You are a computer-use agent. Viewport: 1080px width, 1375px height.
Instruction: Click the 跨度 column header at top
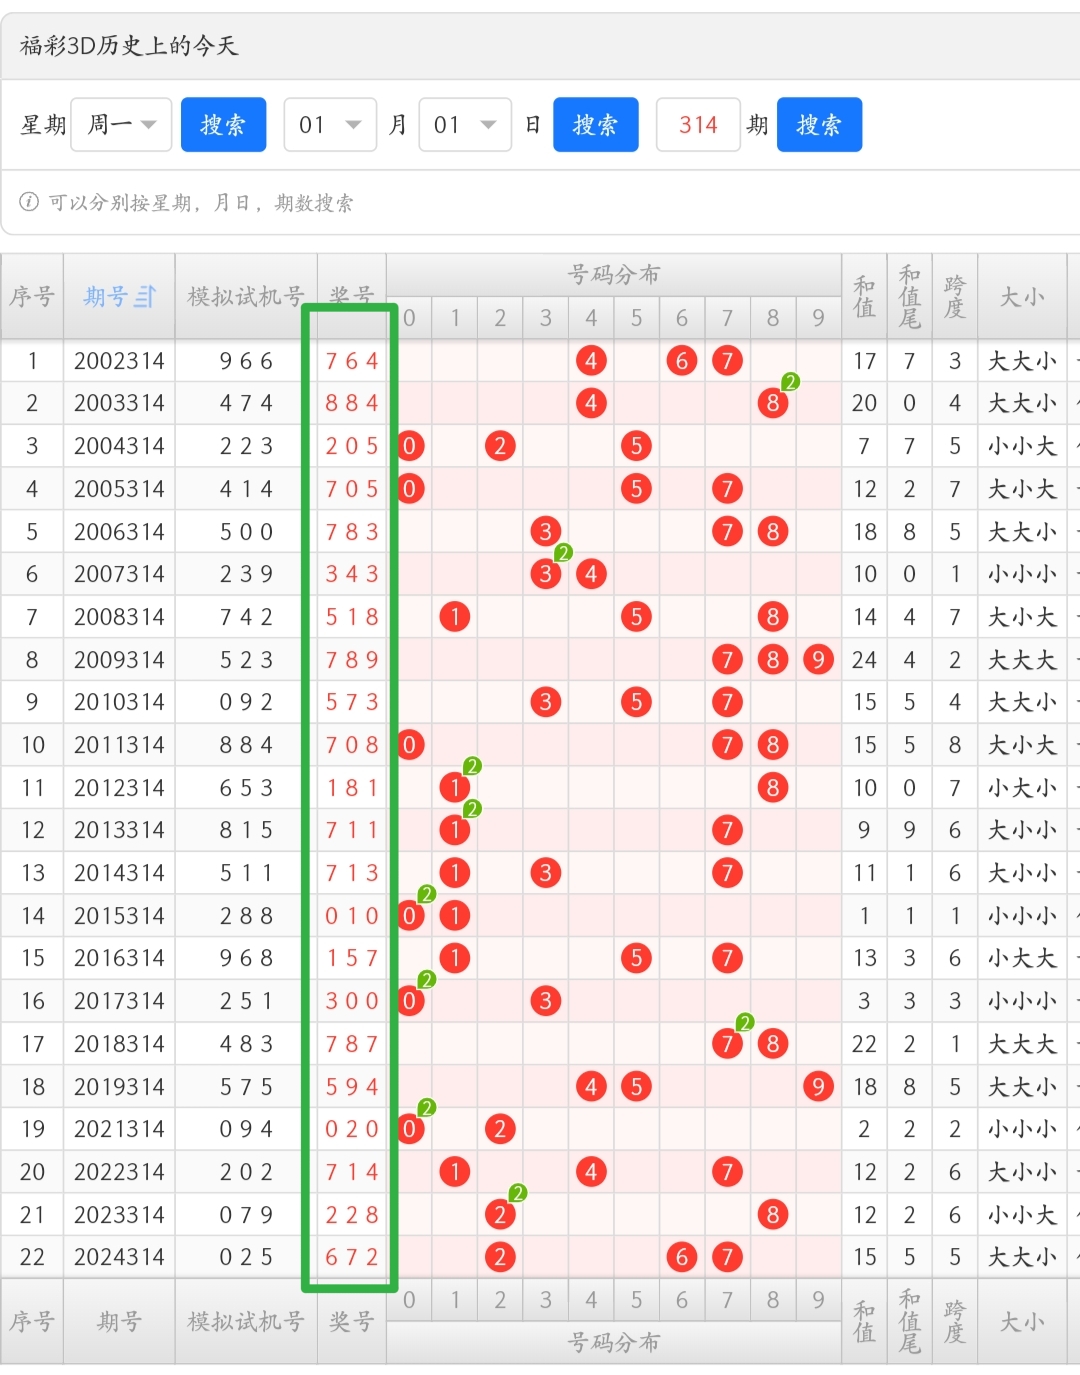[954, 297]
